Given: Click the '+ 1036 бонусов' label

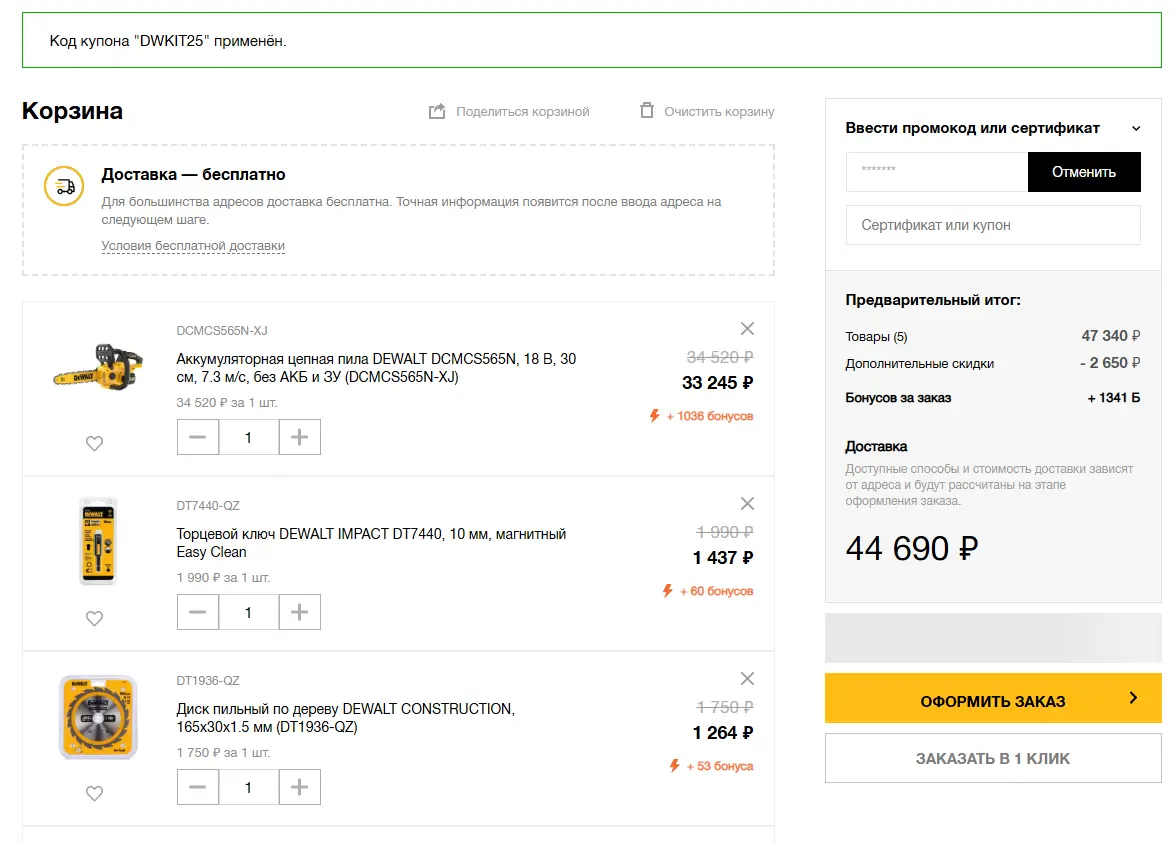Looking at the screenshot, I should 709,416.
